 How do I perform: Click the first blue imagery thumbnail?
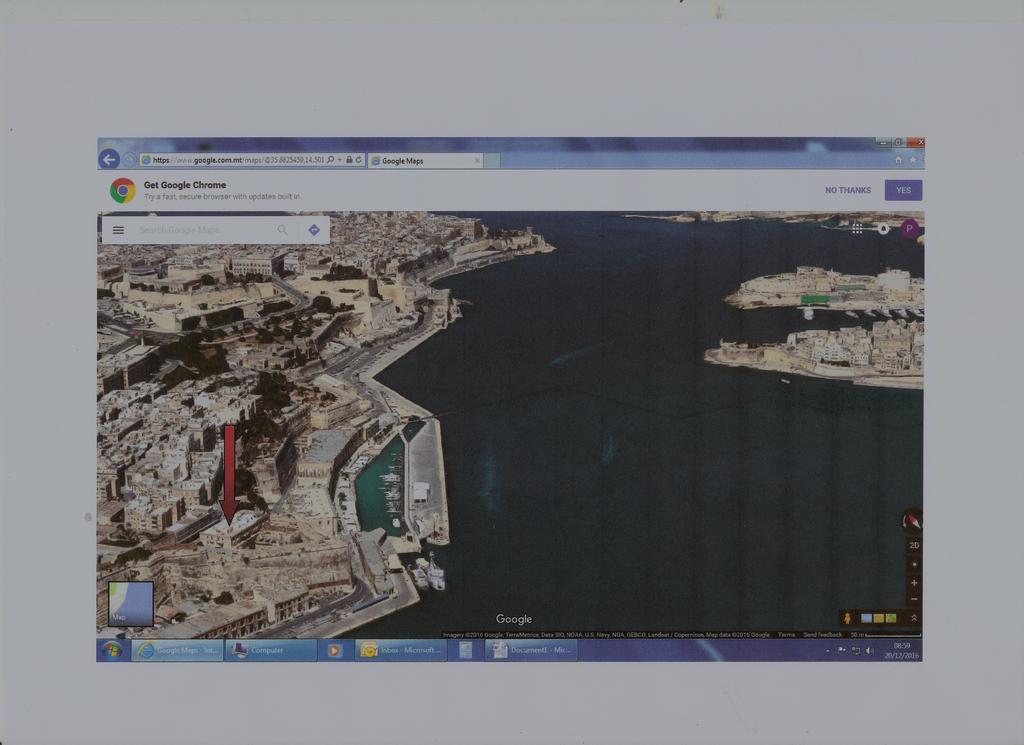click(867, 618)
